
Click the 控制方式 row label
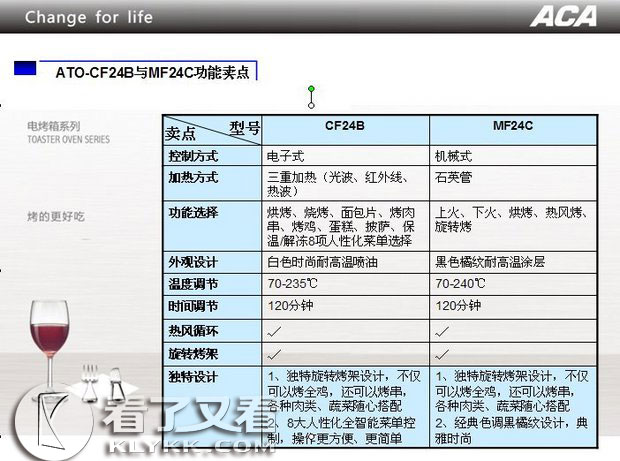pyautogui.click(x=193, y=156)
